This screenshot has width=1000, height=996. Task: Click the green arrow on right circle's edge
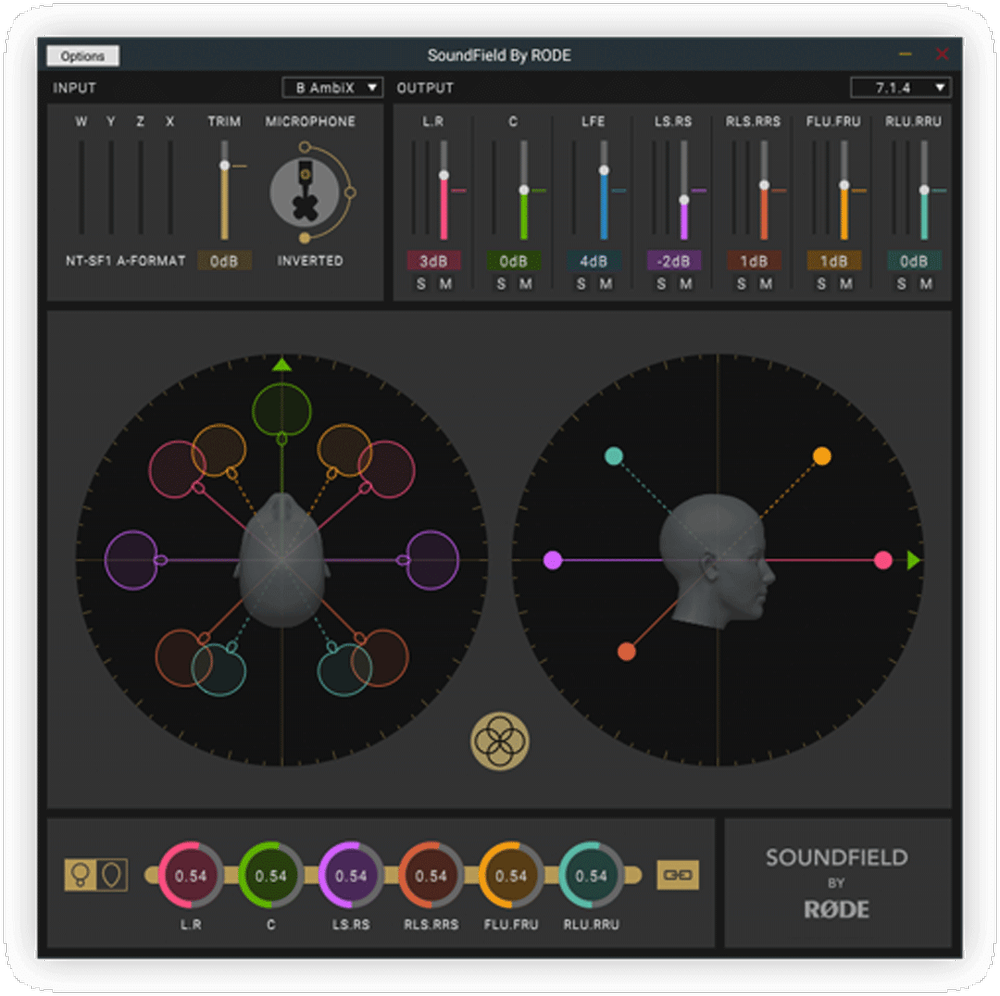(912, 562)
